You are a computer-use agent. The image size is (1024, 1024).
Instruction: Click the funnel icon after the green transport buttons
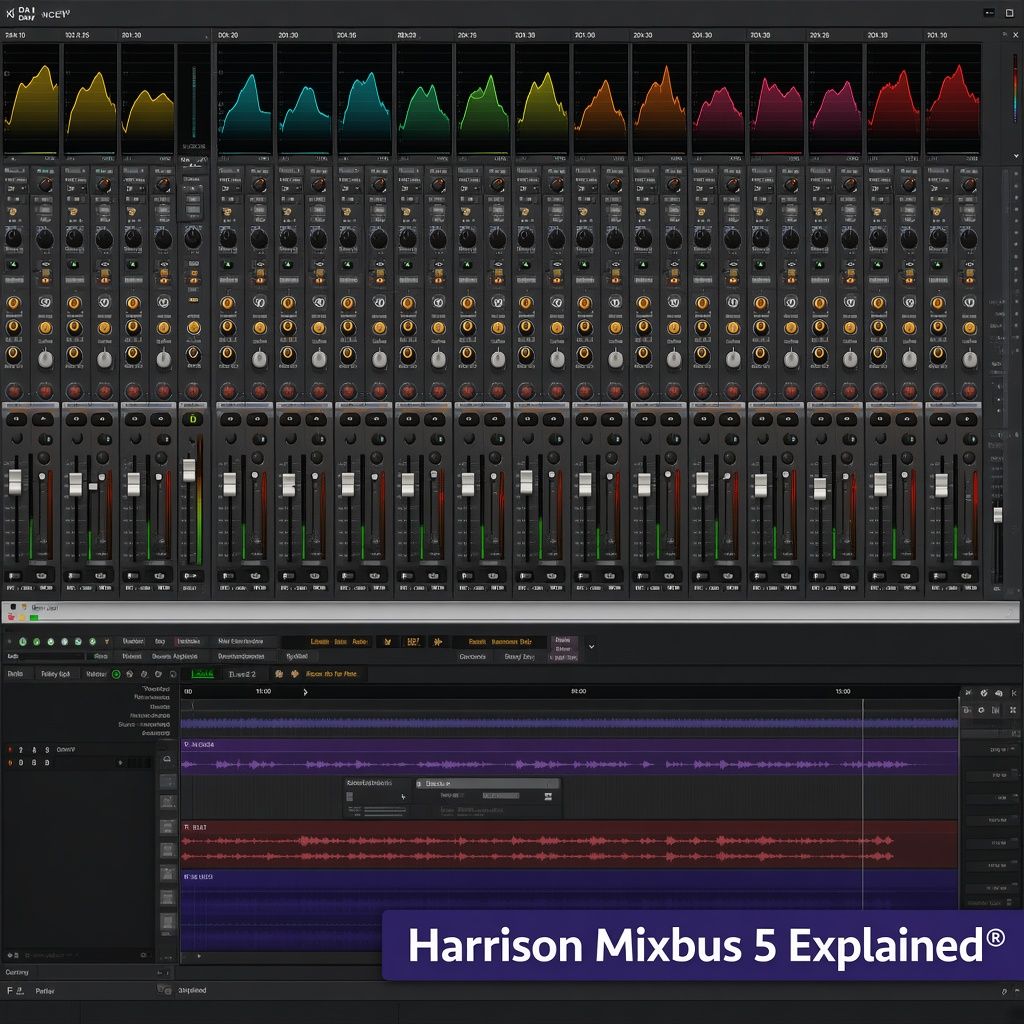click(106, 642)
